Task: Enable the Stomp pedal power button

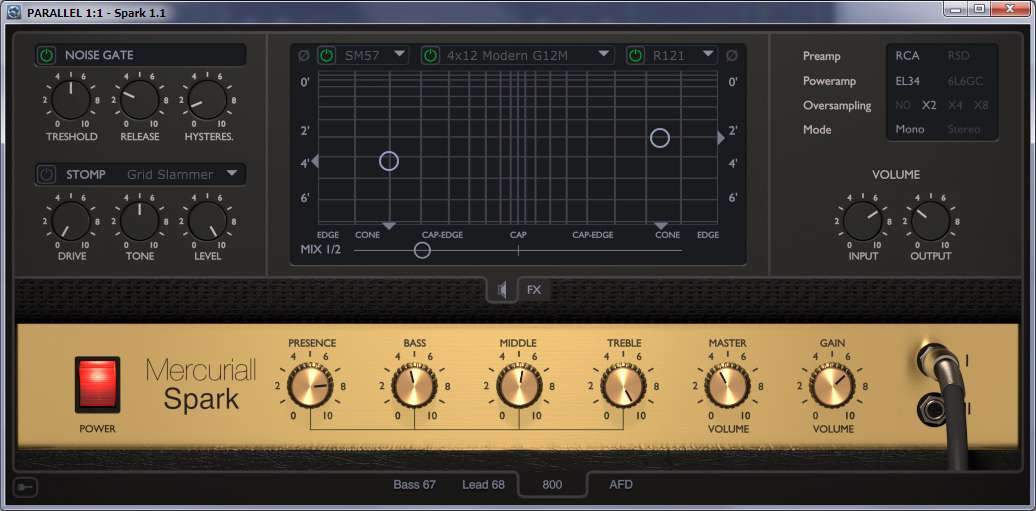Action: [x=47, y=175]
